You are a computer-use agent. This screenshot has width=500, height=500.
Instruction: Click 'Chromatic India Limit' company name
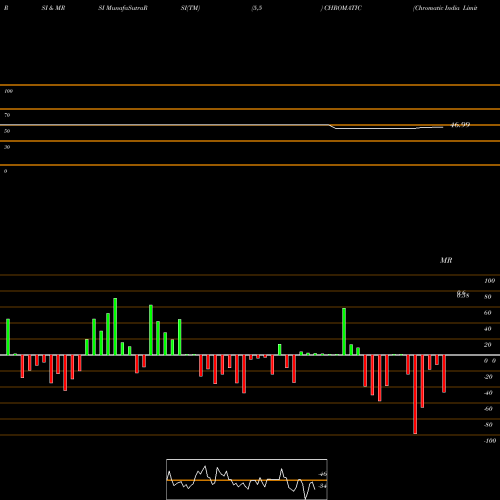point(445,8)
